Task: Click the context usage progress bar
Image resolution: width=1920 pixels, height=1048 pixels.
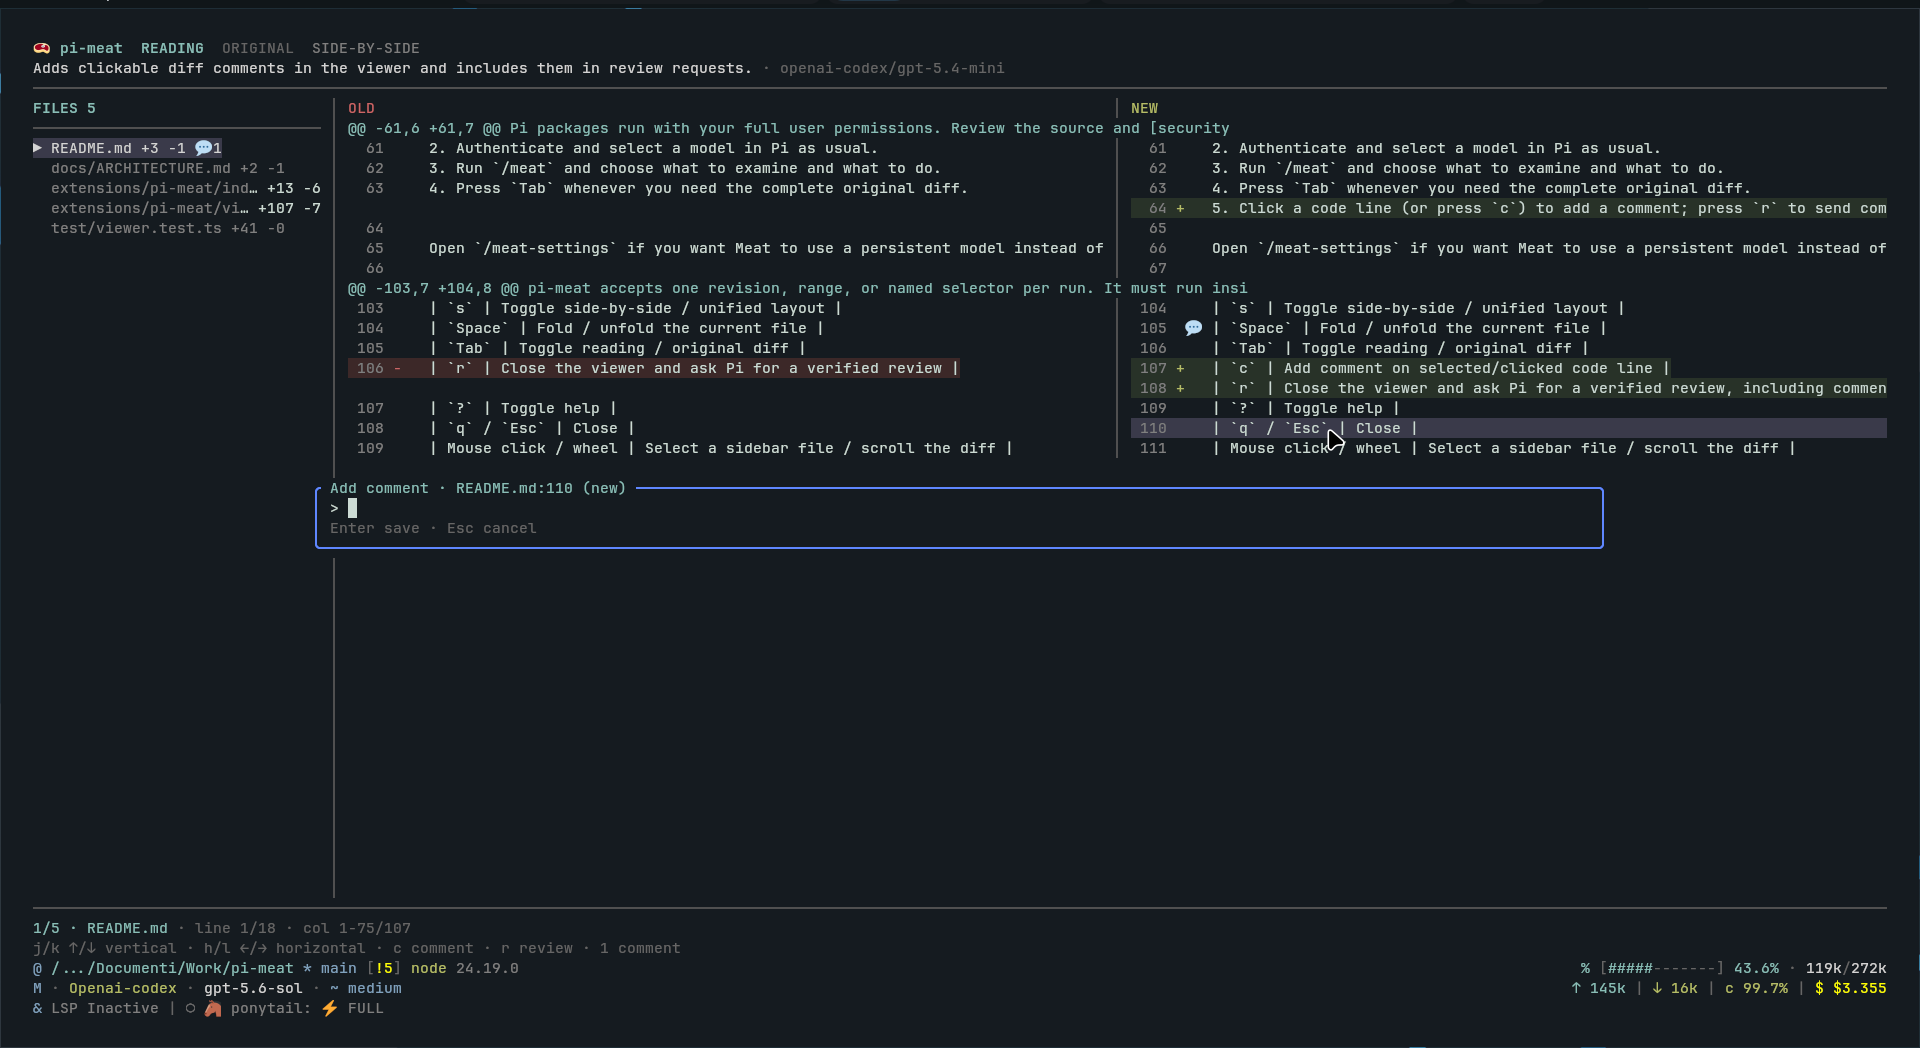Action: [x=1662, y=968]
